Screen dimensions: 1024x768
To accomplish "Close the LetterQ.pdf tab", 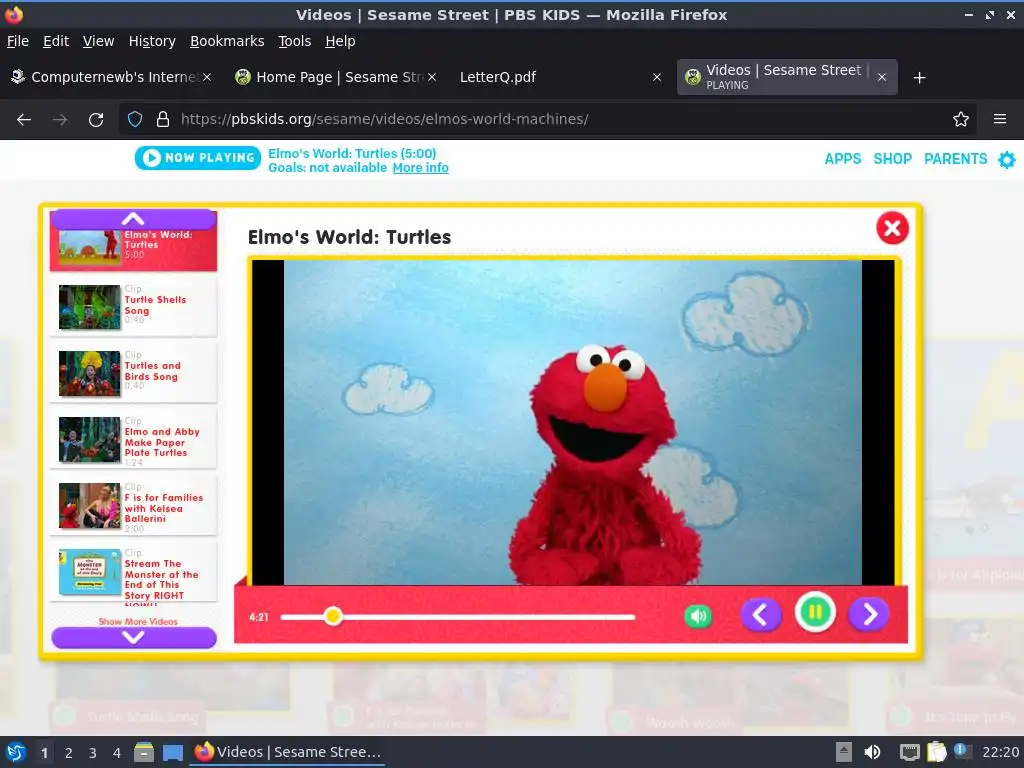I will click(657, 77).
